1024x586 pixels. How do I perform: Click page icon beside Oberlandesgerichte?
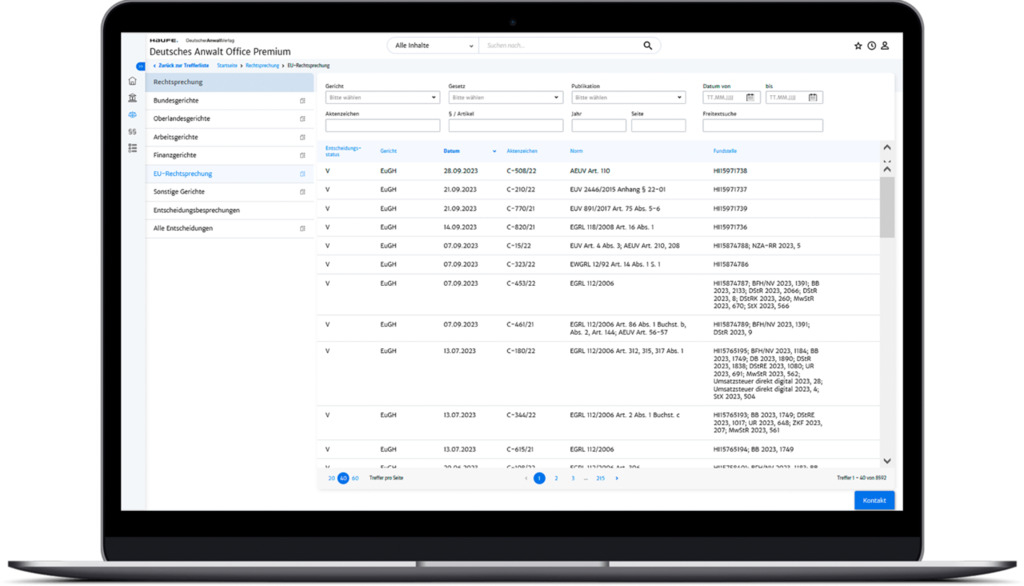click(302, 119)
